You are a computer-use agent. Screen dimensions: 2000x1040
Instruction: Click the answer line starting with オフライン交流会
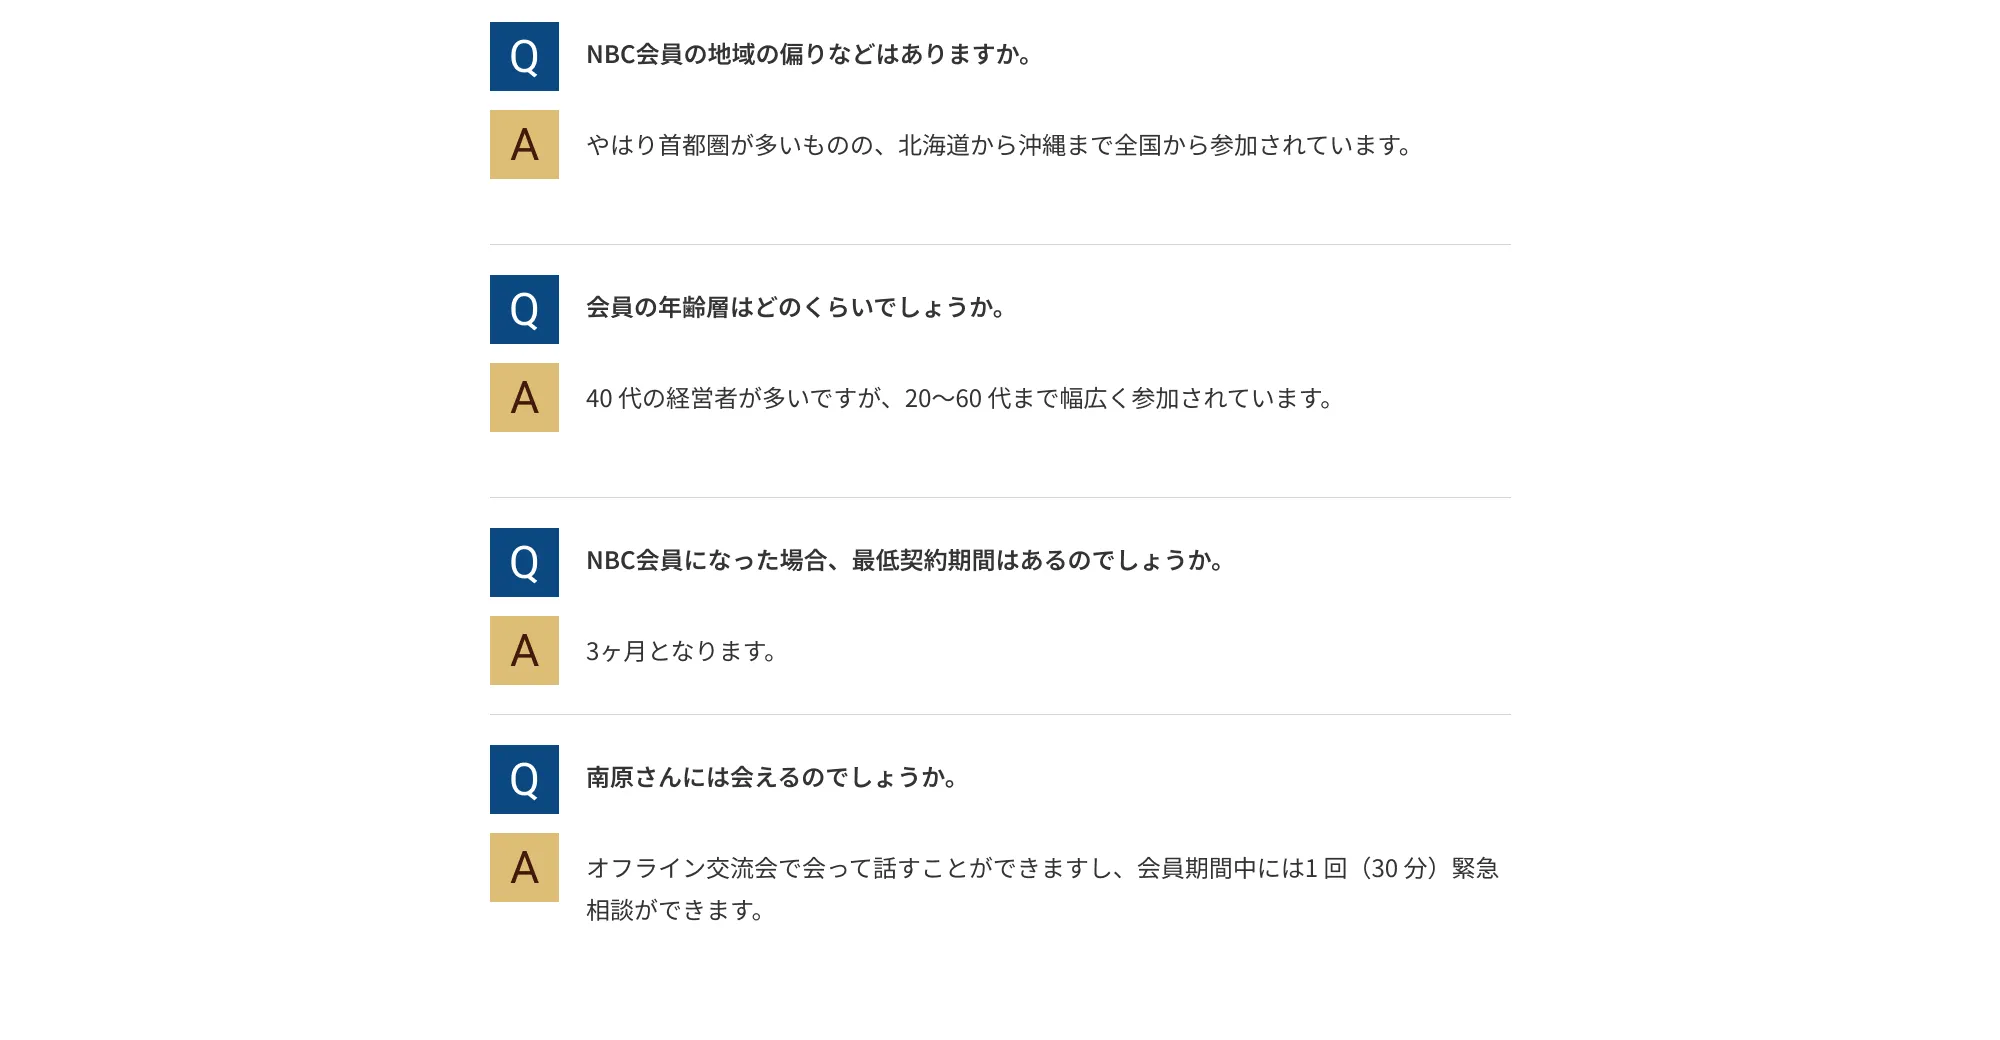point(1042,869)
